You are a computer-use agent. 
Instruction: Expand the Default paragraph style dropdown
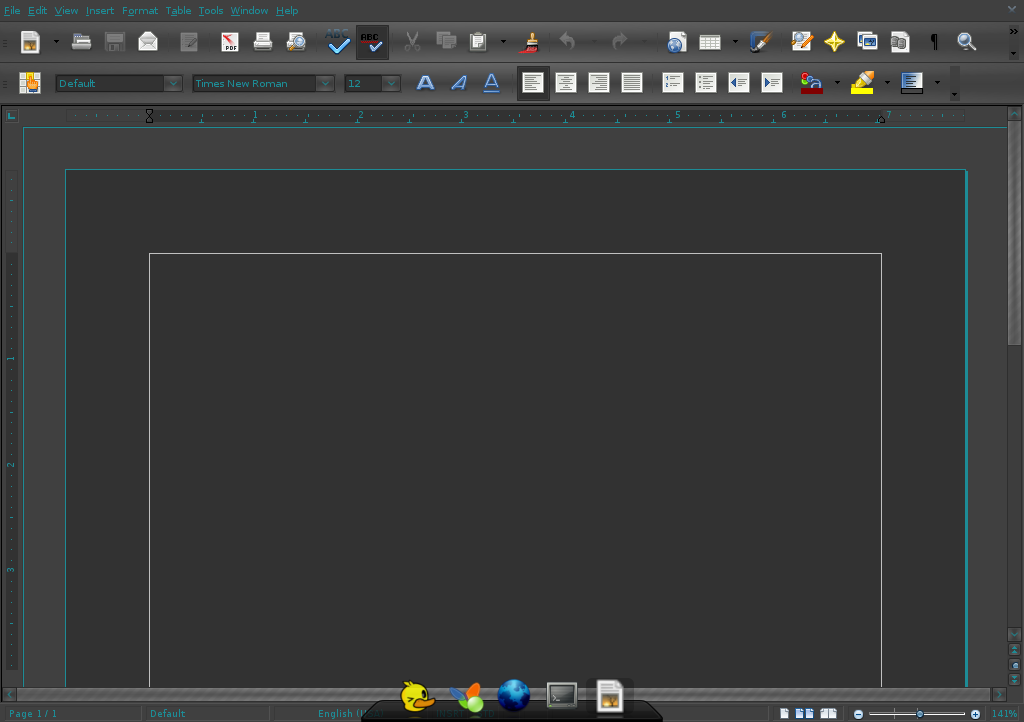(173, 84)
